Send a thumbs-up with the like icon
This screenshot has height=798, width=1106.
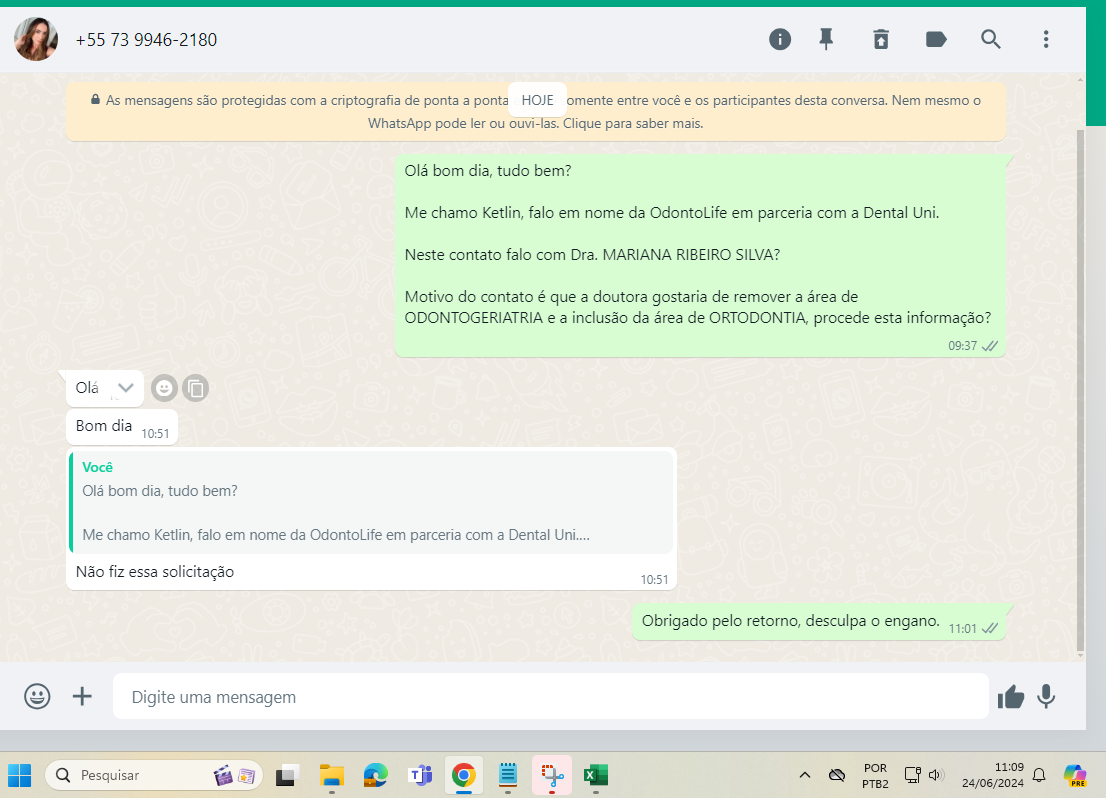[x=1011, y=696]
